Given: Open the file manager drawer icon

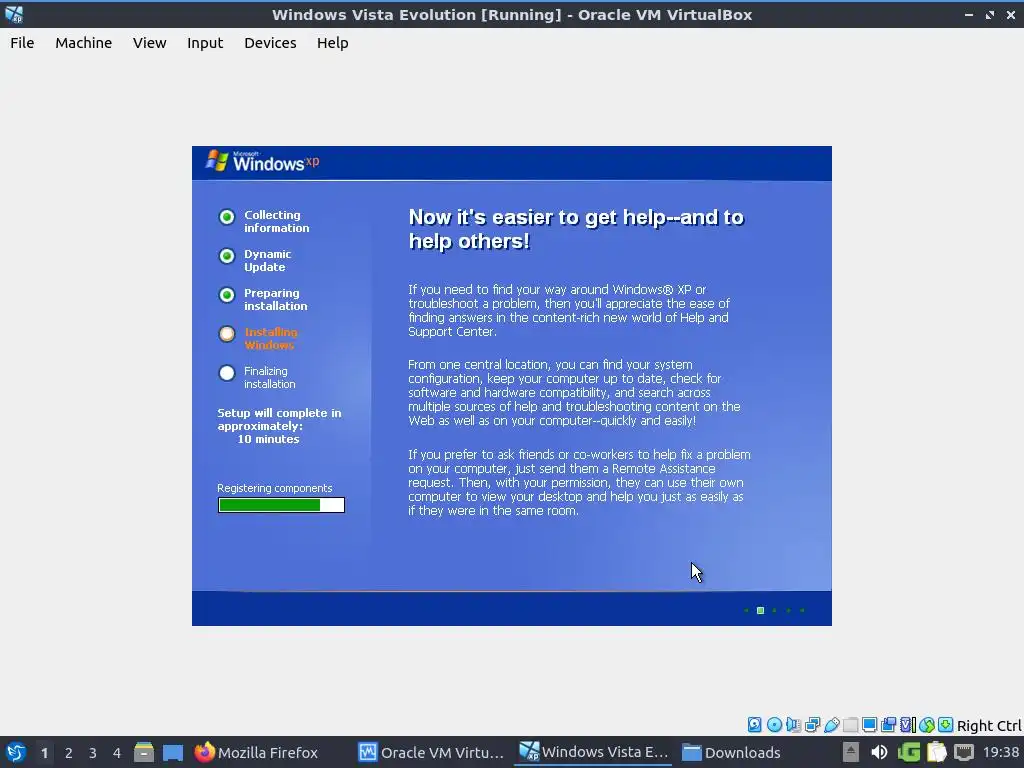Looking at the screenshot, I should click(x=144, y=752).
